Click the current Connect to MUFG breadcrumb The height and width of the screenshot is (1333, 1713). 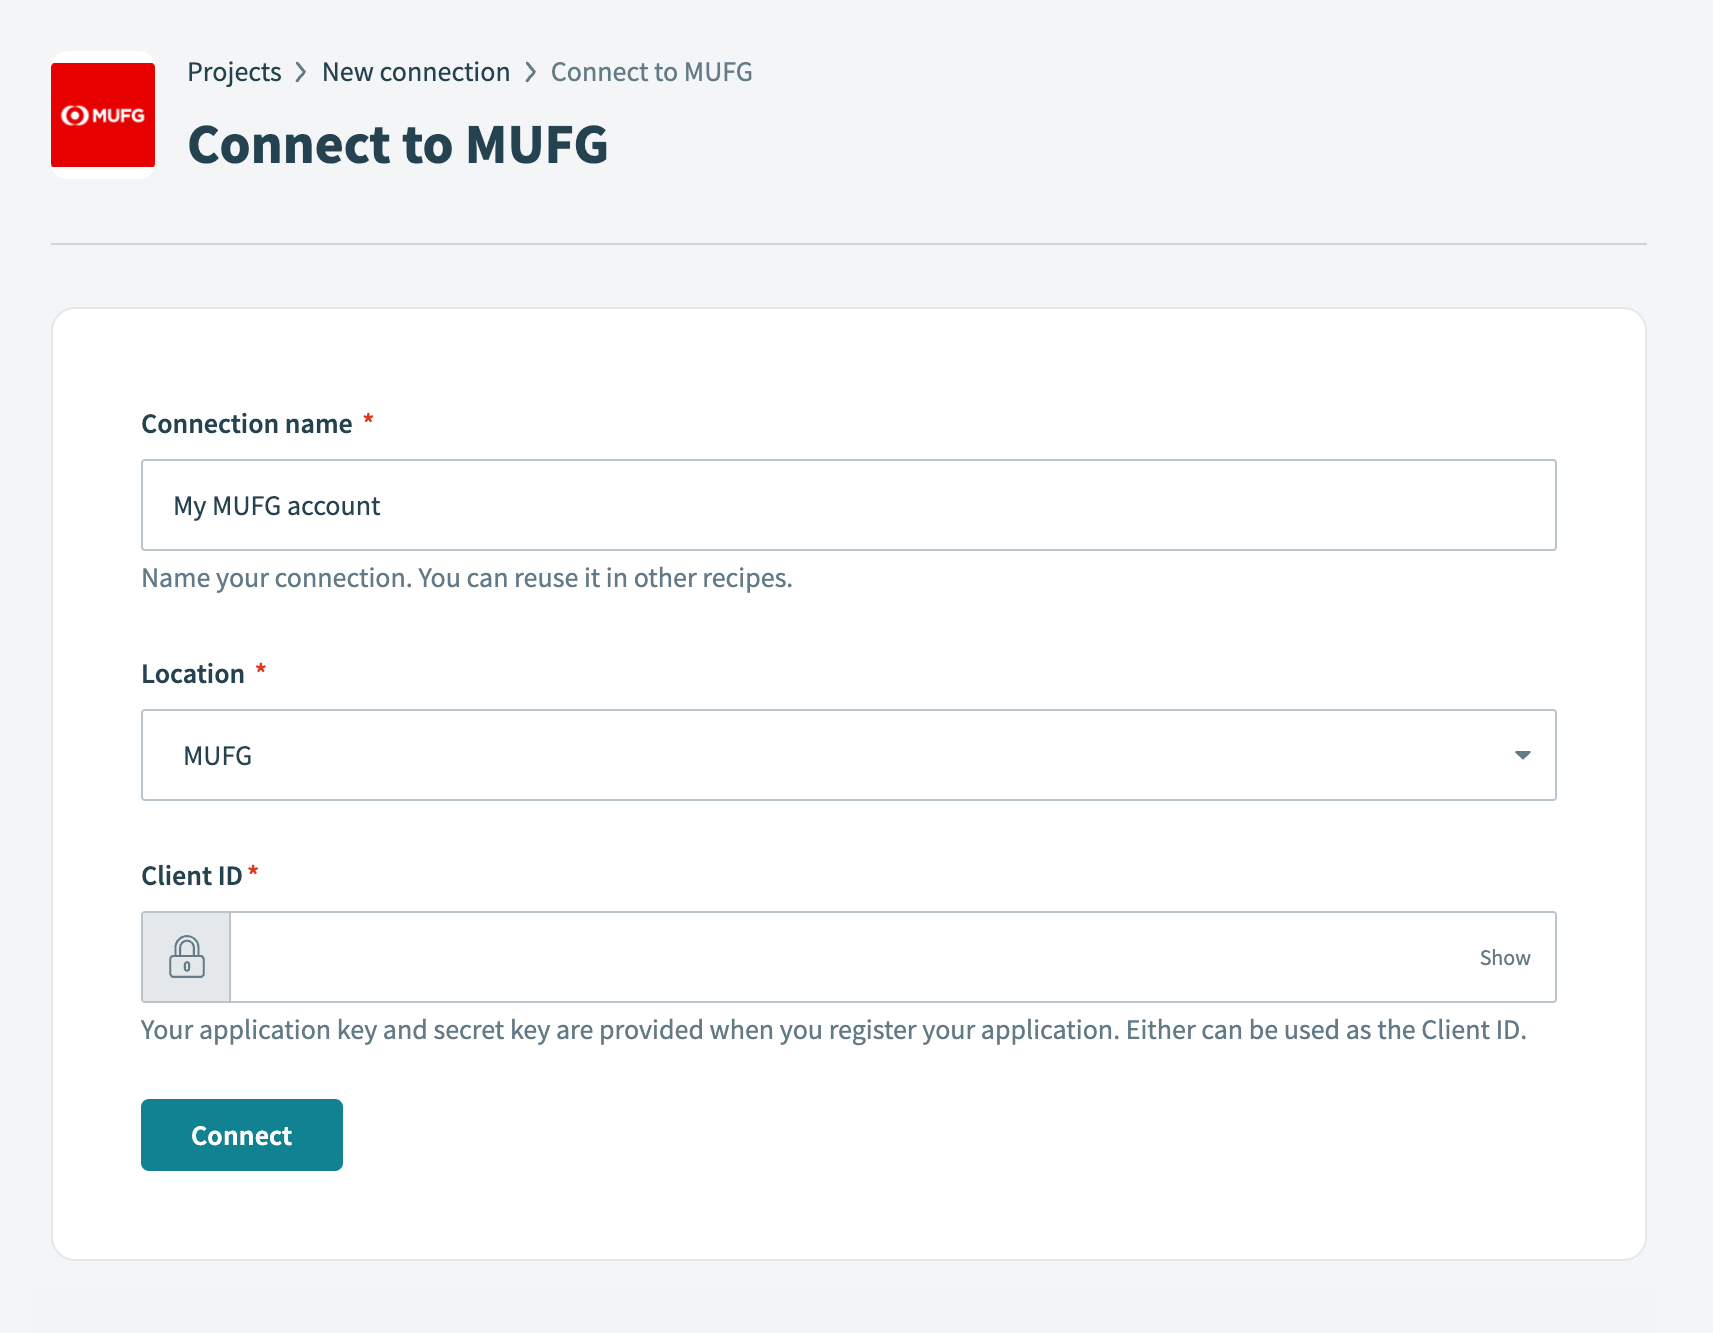[x=651, y=73]
